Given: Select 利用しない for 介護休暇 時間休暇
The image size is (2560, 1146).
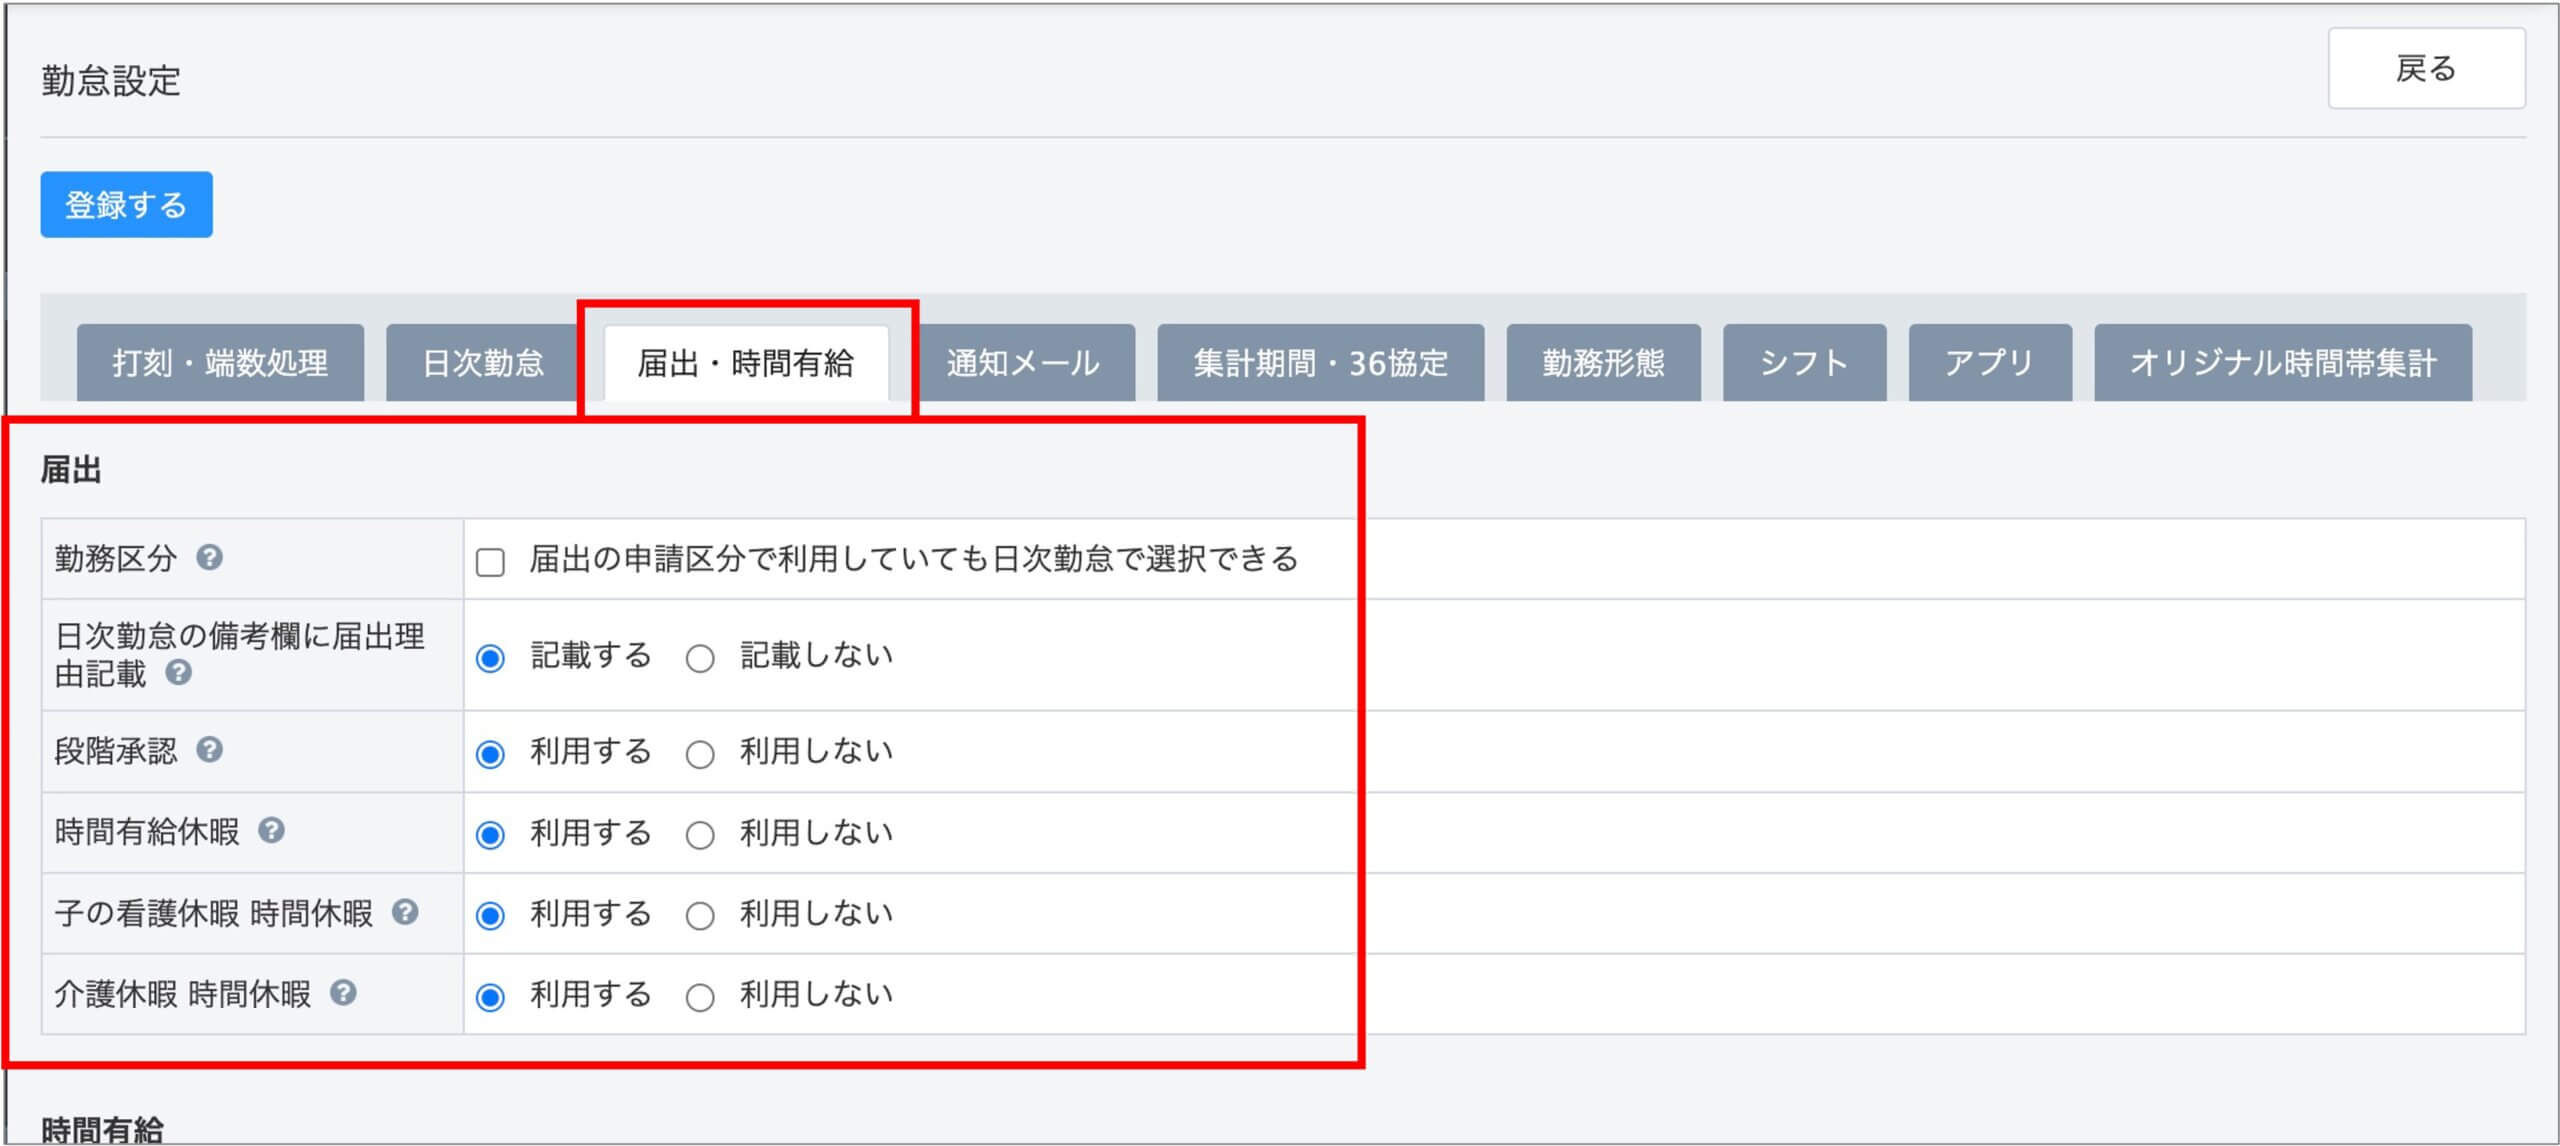Looking at the screenshot, I should [x=700, y=997].
